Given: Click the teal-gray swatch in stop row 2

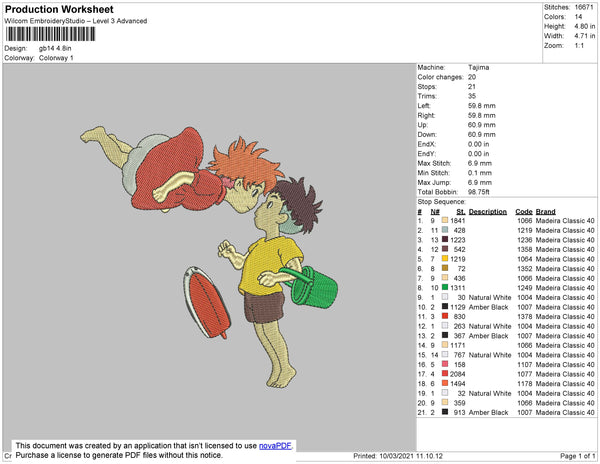Looking at the screenshot, I should click(445, 230).
